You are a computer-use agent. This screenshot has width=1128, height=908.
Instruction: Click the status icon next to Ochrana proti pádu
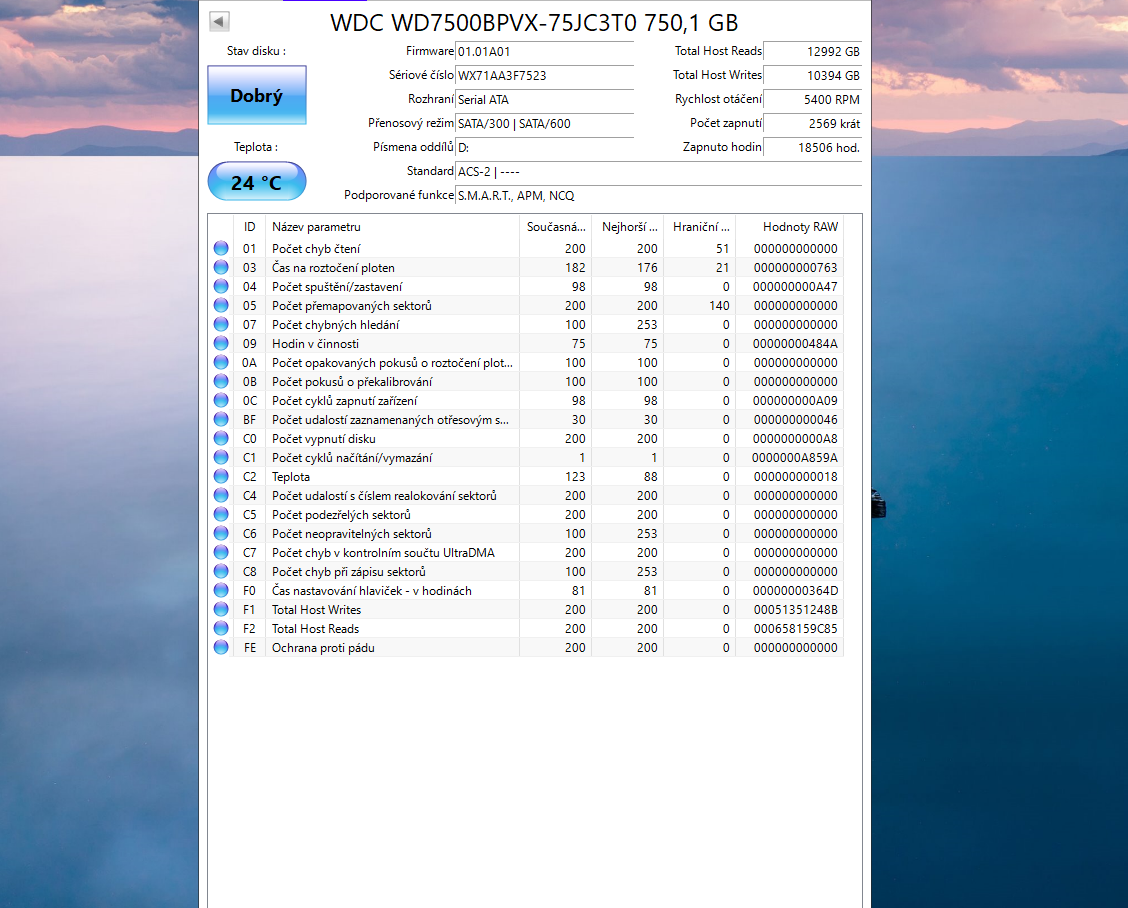(x=220, y=647)
